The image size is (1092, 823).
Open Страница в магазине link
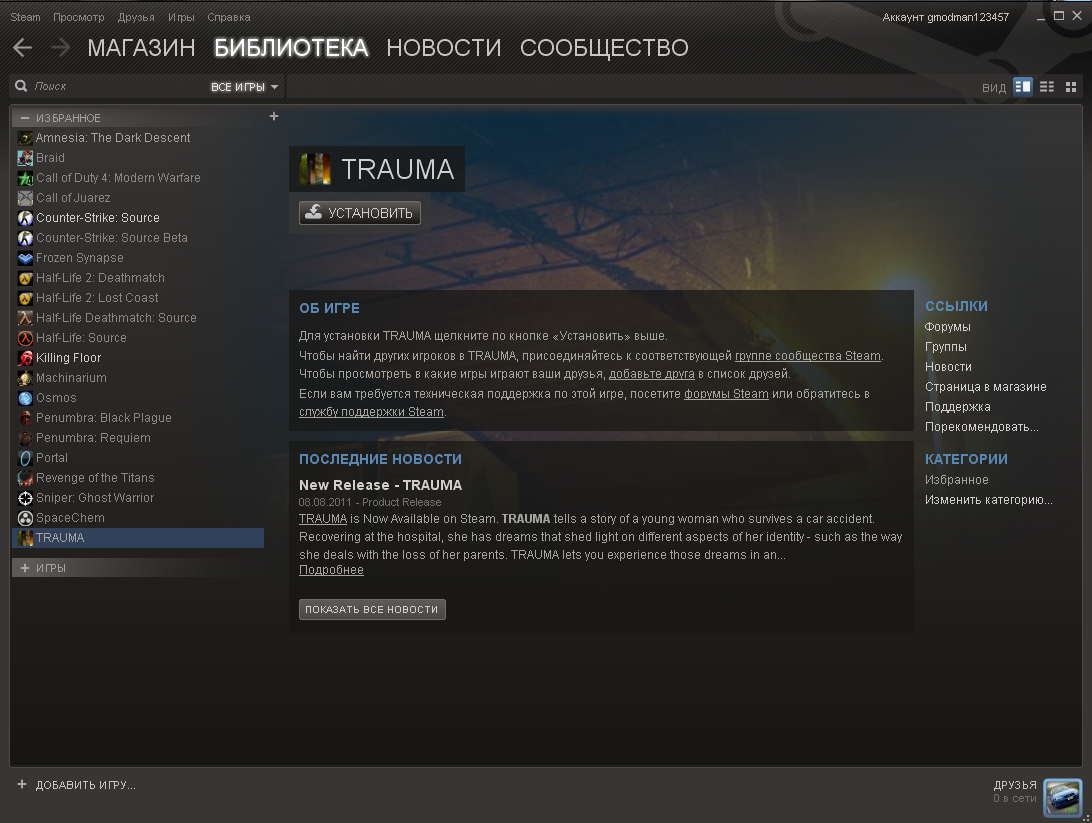(985, 387)
